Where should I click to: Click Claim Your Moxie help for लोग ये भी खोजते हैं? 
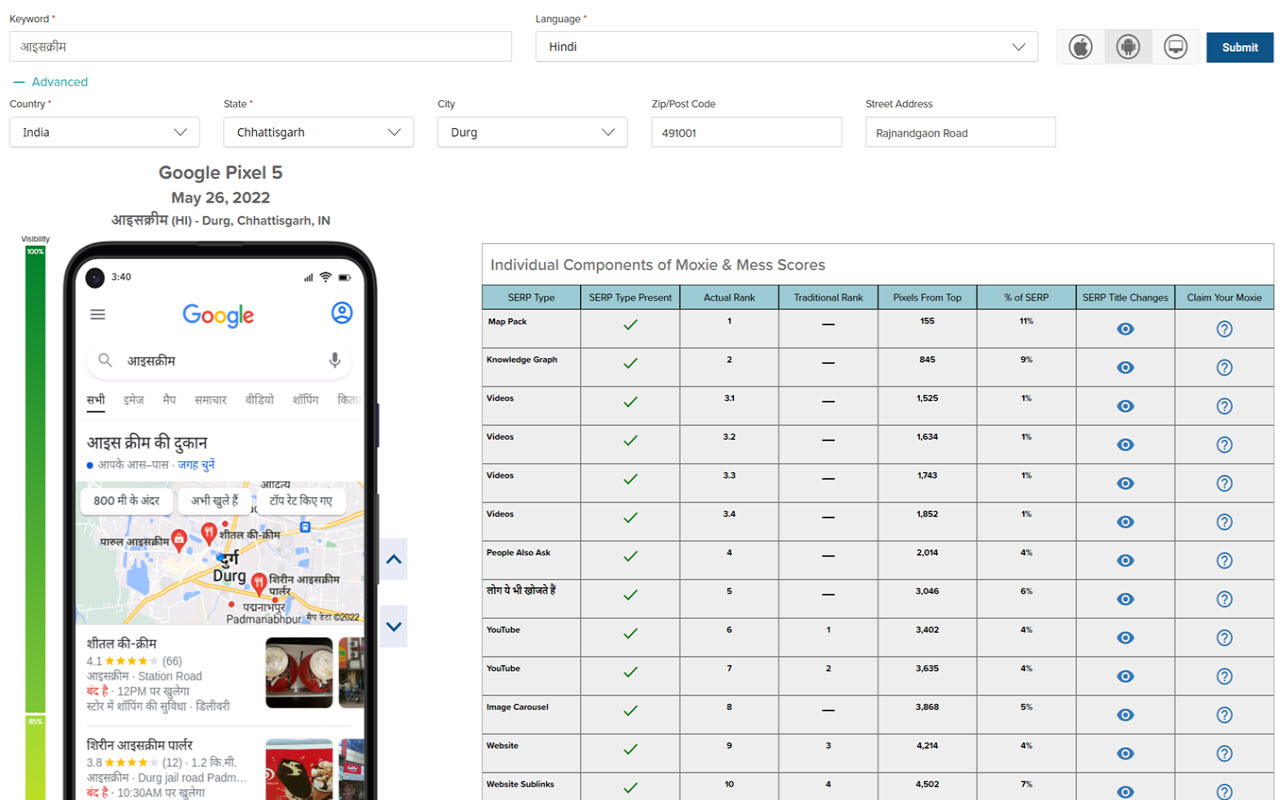click(x=1224, y=599)
